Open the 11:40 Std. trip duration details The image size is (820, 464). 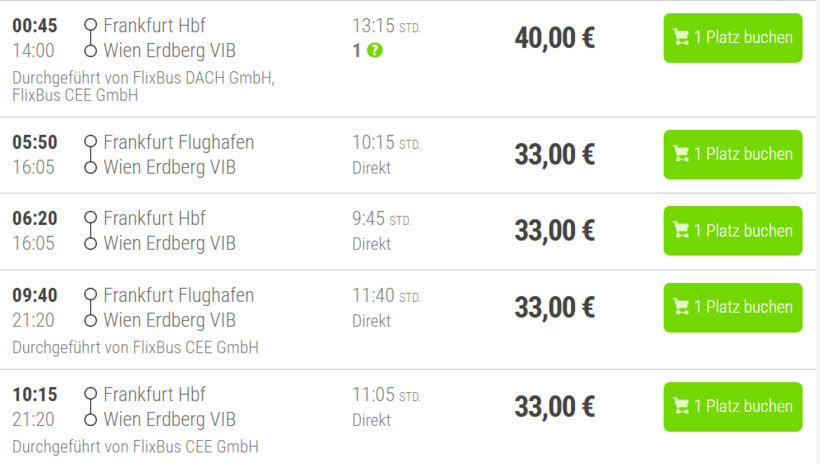pos(385,296)
